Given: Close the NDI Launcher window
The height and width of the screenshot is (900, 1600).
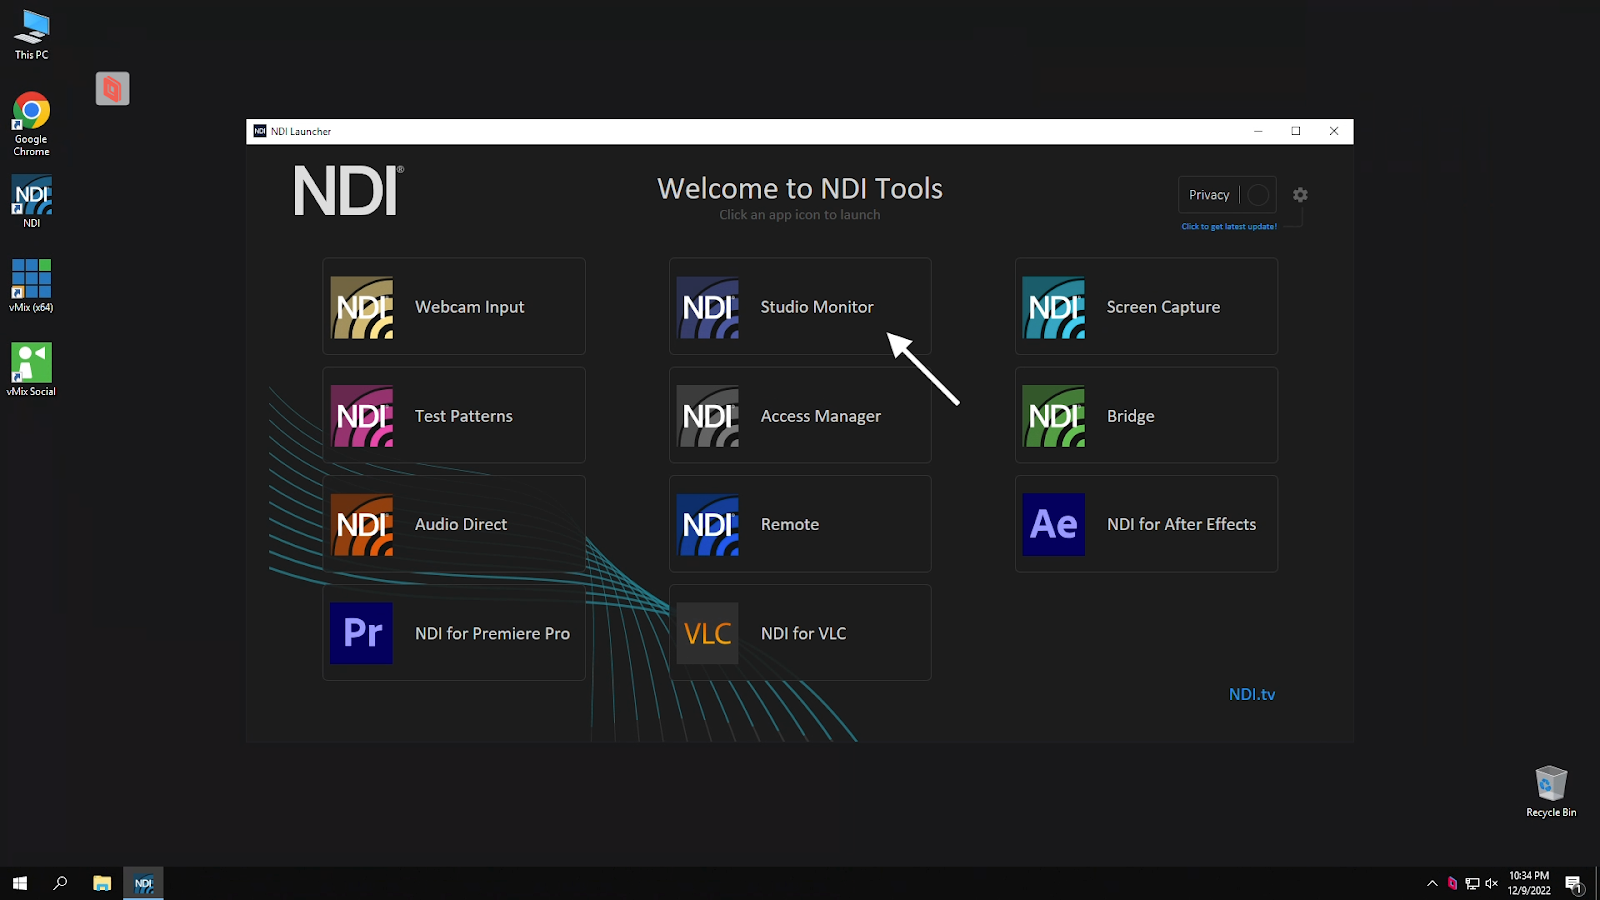Looking at the screenshot, I should click(x=1334, y=131).
